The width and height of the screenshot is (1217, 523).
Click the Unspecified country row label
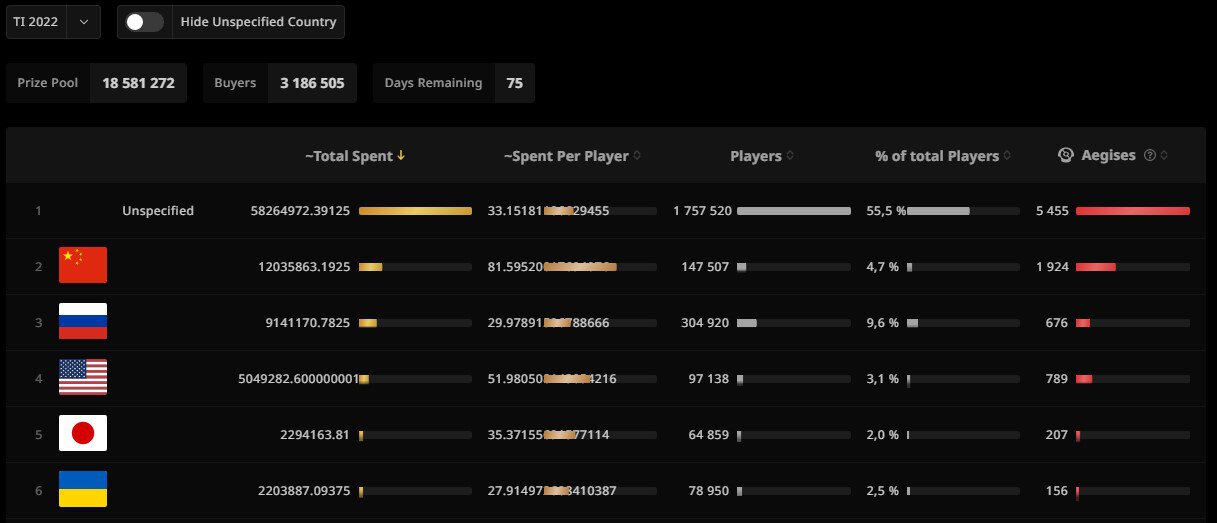click(158, 211)
